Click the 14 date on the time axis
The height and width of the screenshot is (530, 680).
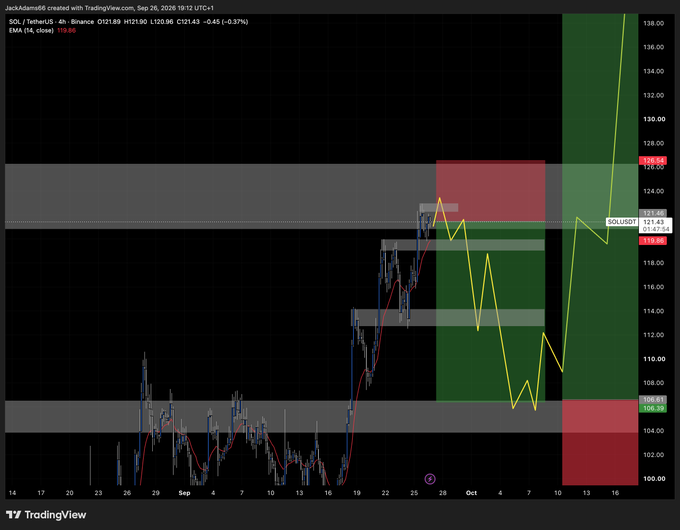(12, 493)
